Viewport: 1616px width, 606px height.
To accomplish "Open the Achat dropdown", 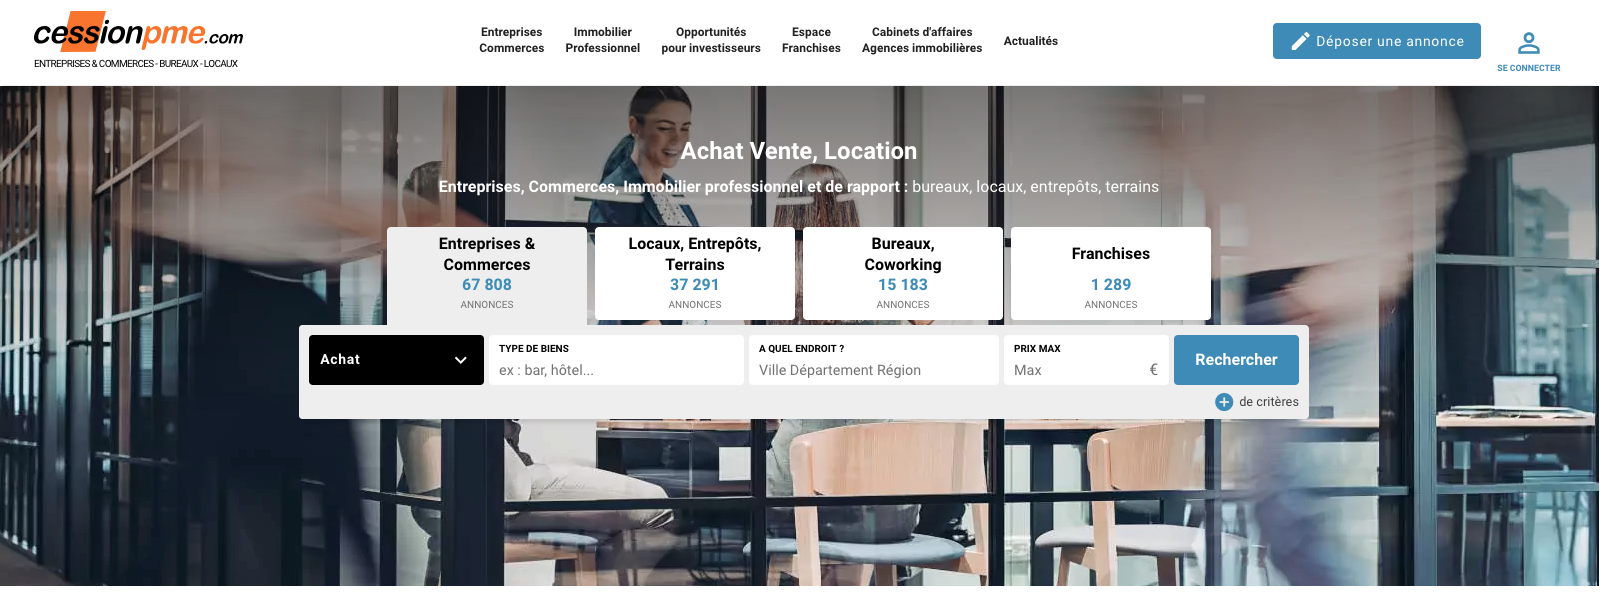I will click(396, 360).
